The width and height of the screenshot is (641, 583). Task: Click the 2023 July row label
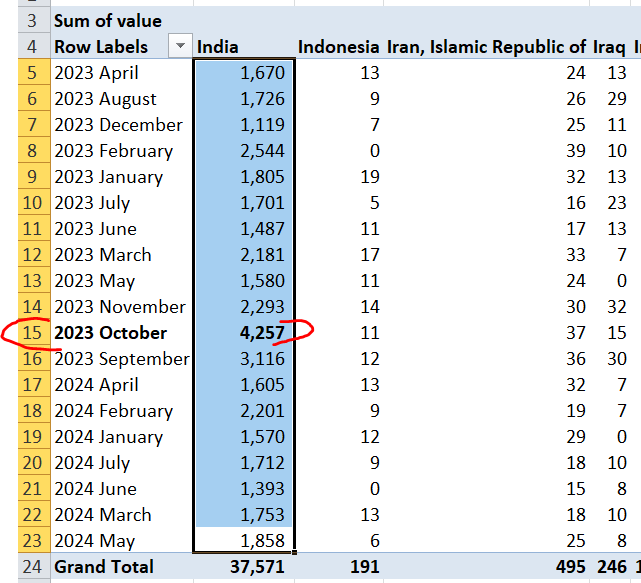pyautogui.click(x=92, y=203)
